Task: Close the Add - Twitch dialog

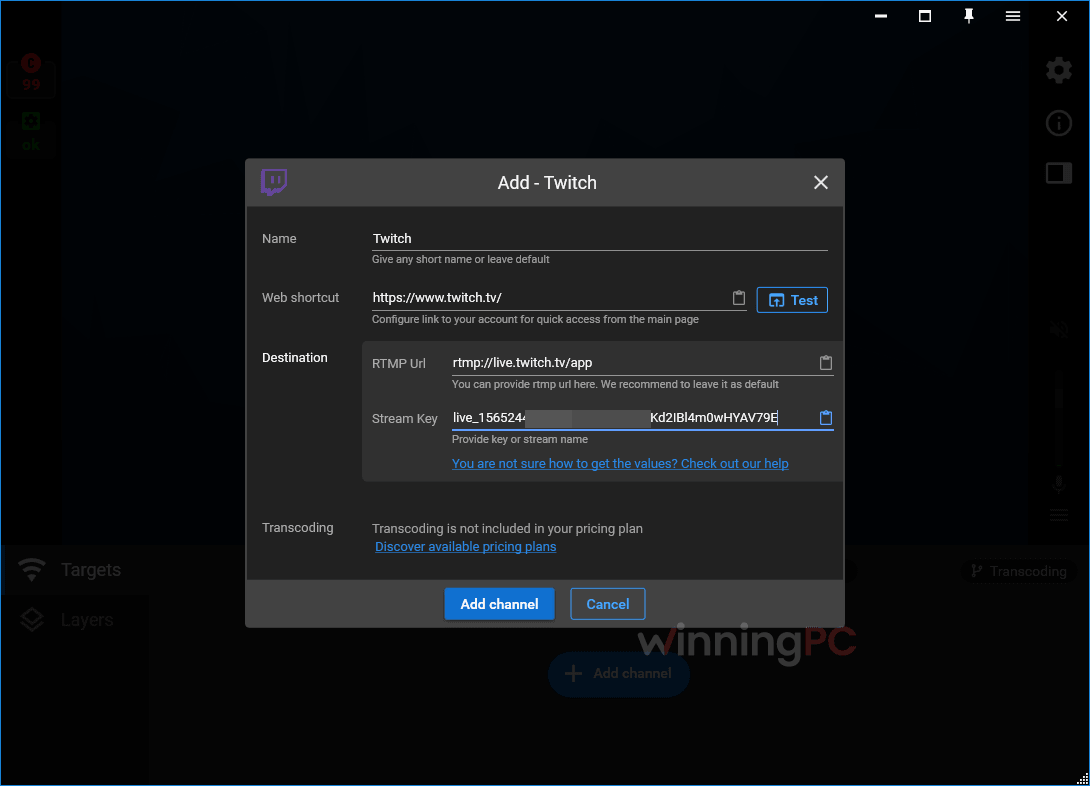Action: (x=820, y=182)
